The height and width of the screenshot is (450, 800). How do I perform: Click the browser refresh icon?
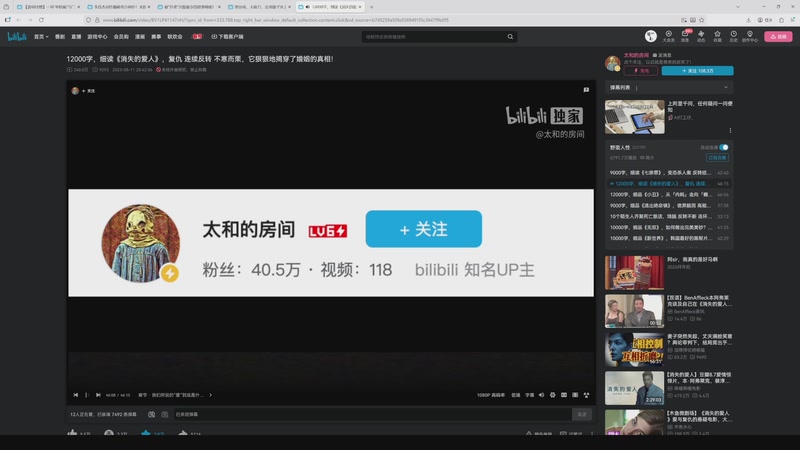click(x=41, y=20)
